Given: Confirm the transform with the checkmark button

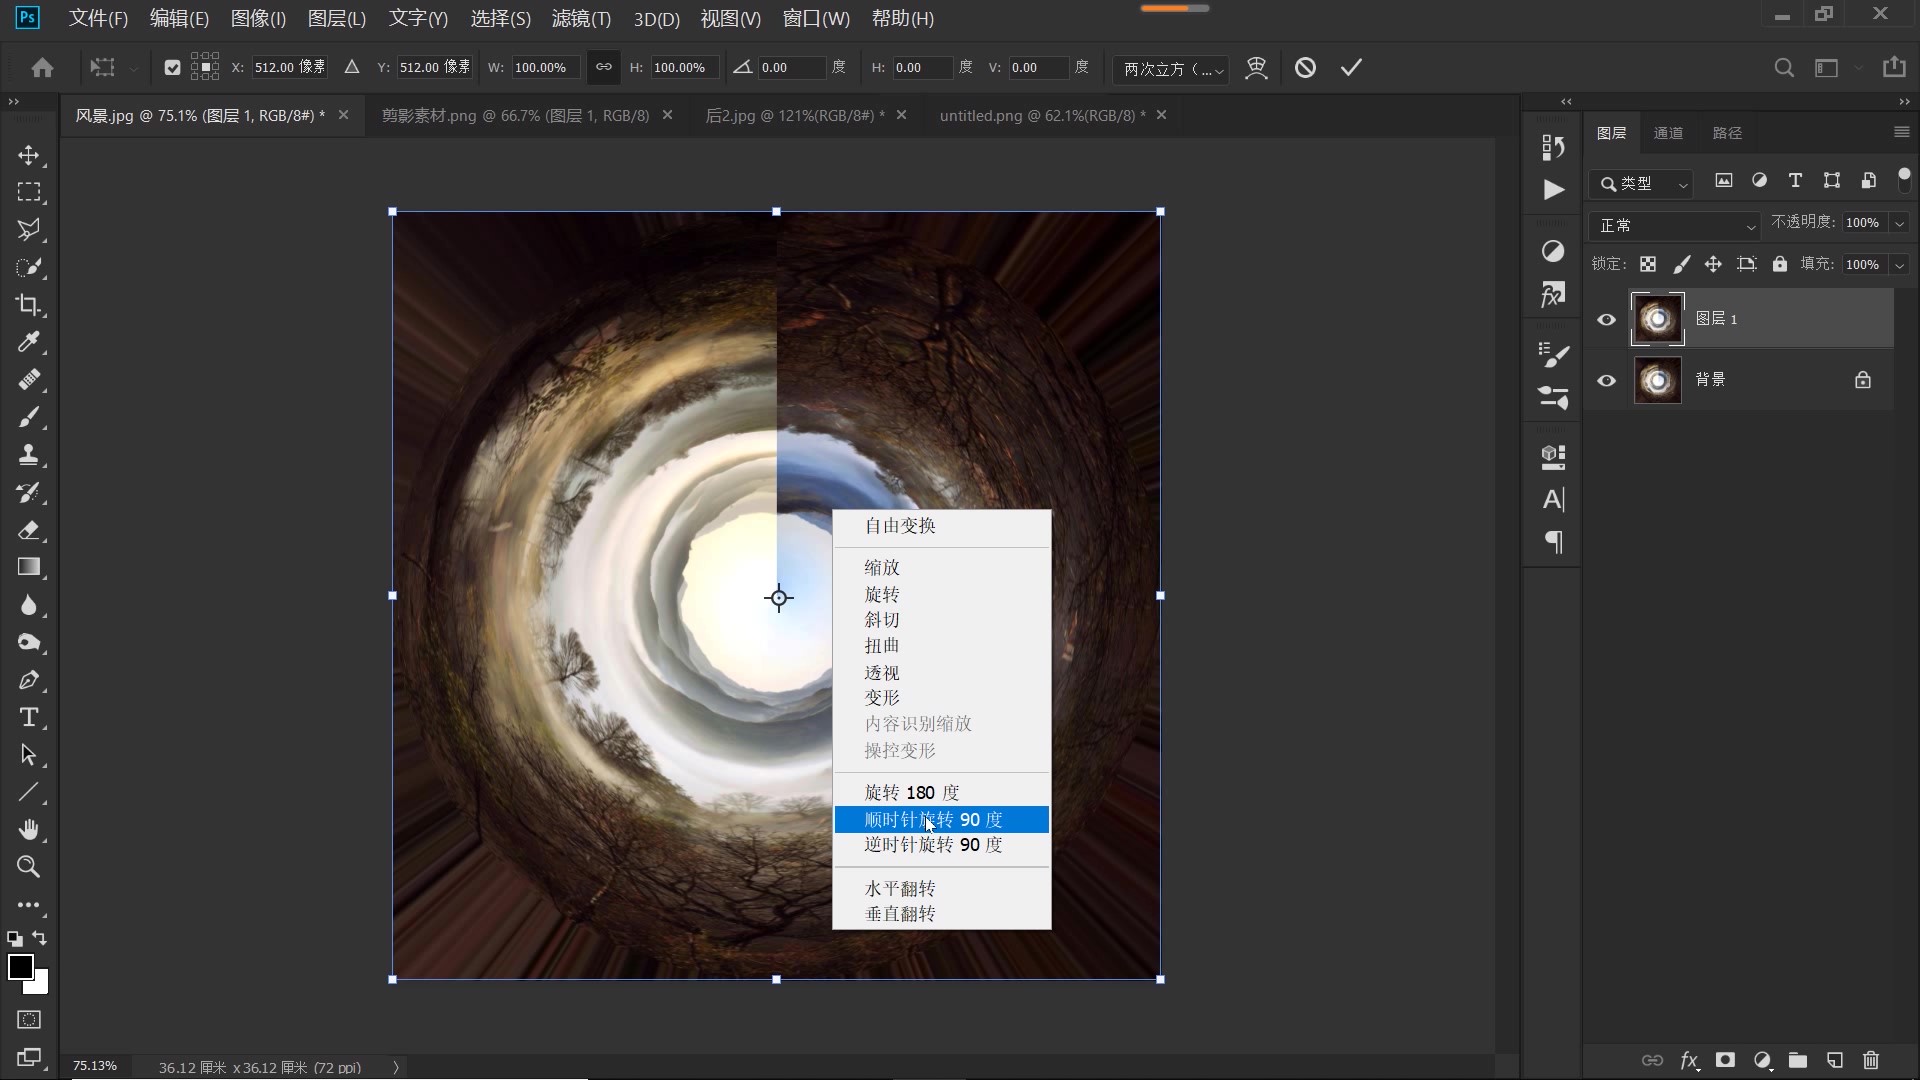Looking at the screenshot, I should 1349,67.
